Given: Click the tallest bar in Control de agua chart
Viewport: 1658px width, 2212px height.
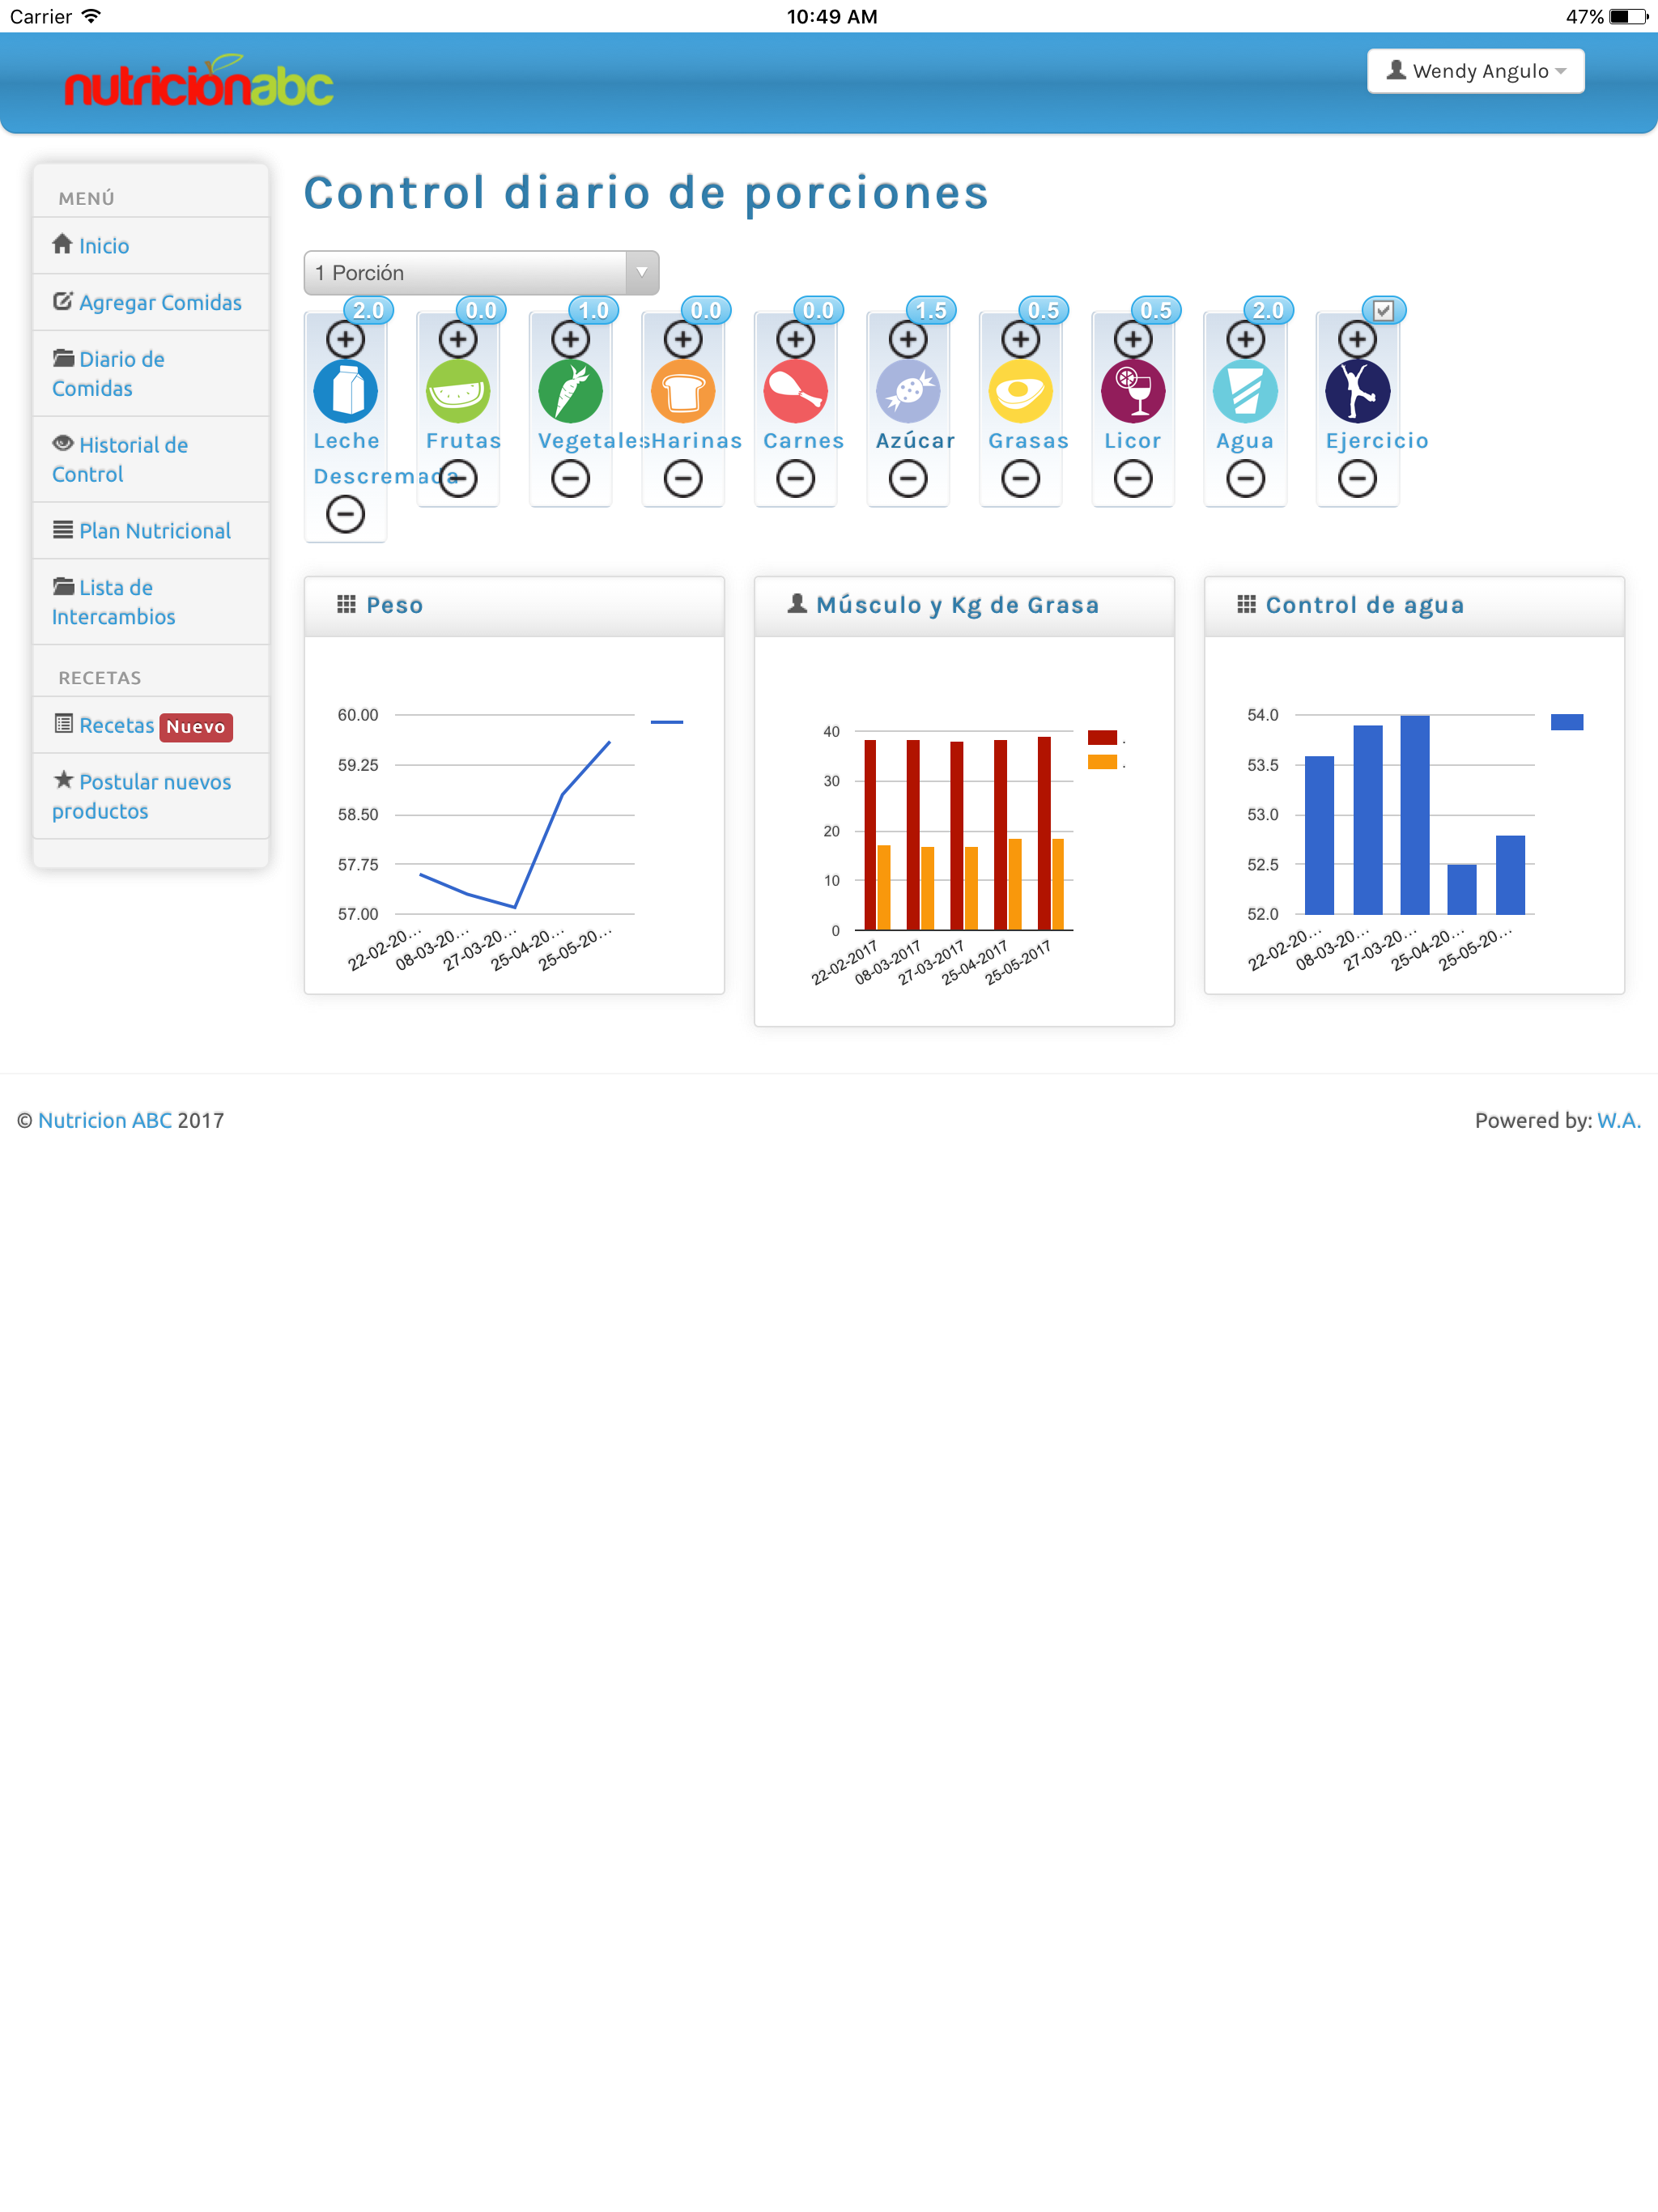Looking at the screenshot, I should [1414, 814].
